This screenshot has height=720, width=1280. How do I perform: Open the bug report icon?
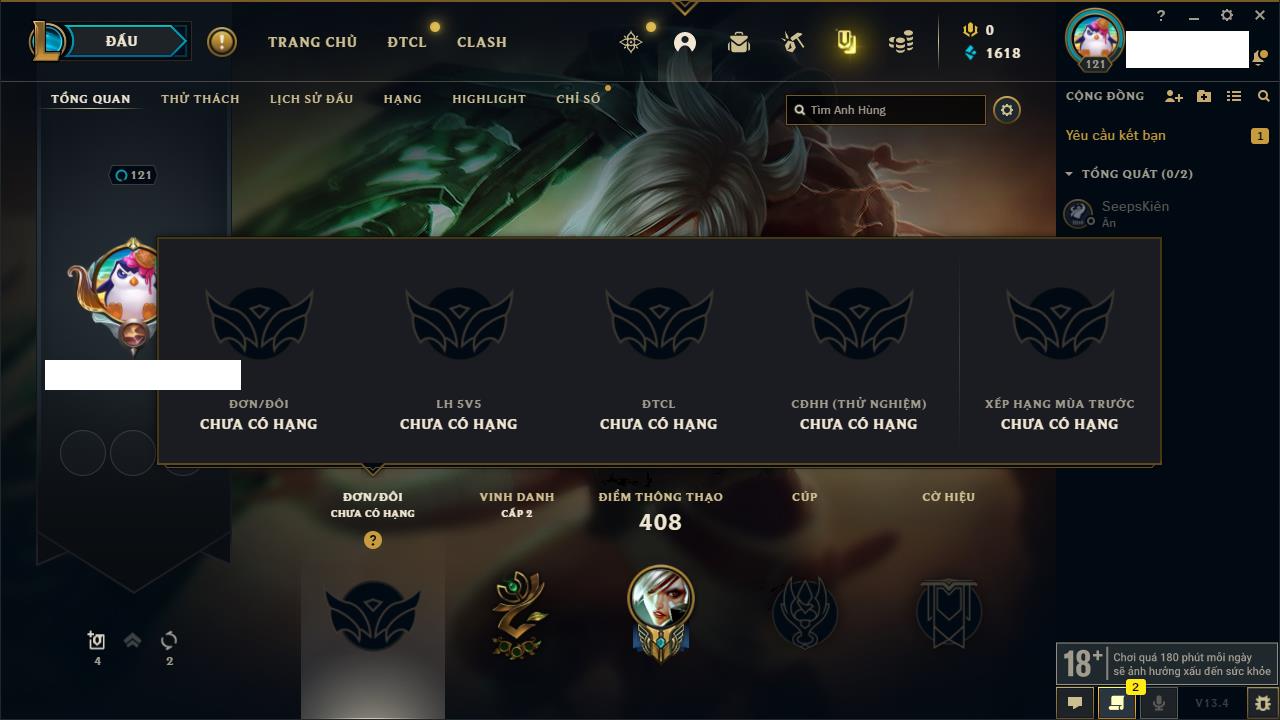point(1263,703)
